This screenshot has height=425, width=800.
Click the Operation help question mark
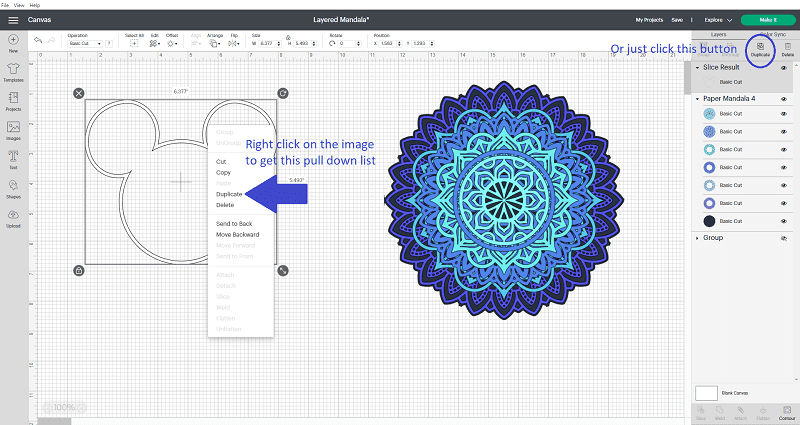pyautogui.click(x=109, y=43)
